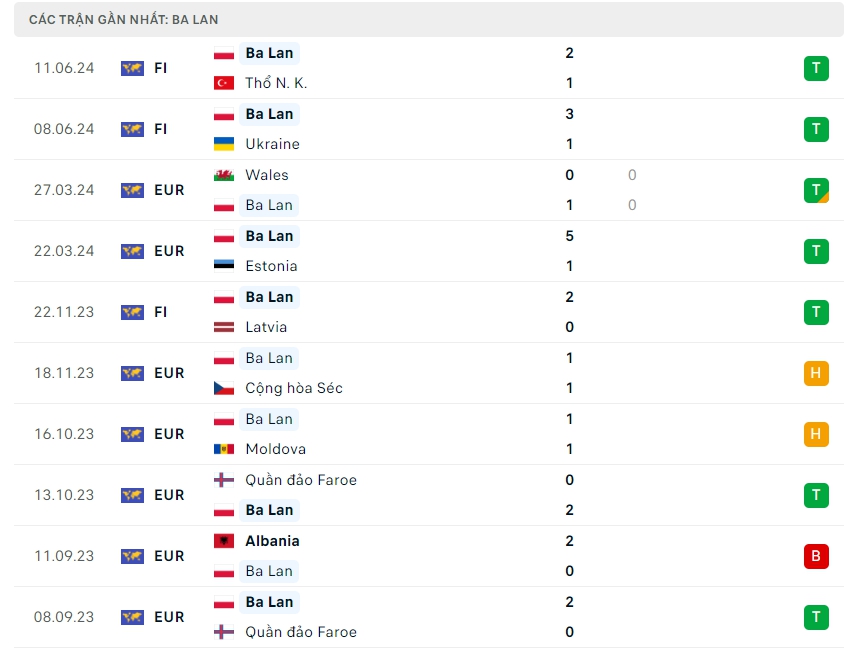The height and width of the screenshot is (650, 859).
Task: Click the H draw badge for 18.11.23
Action: (816, 373)
